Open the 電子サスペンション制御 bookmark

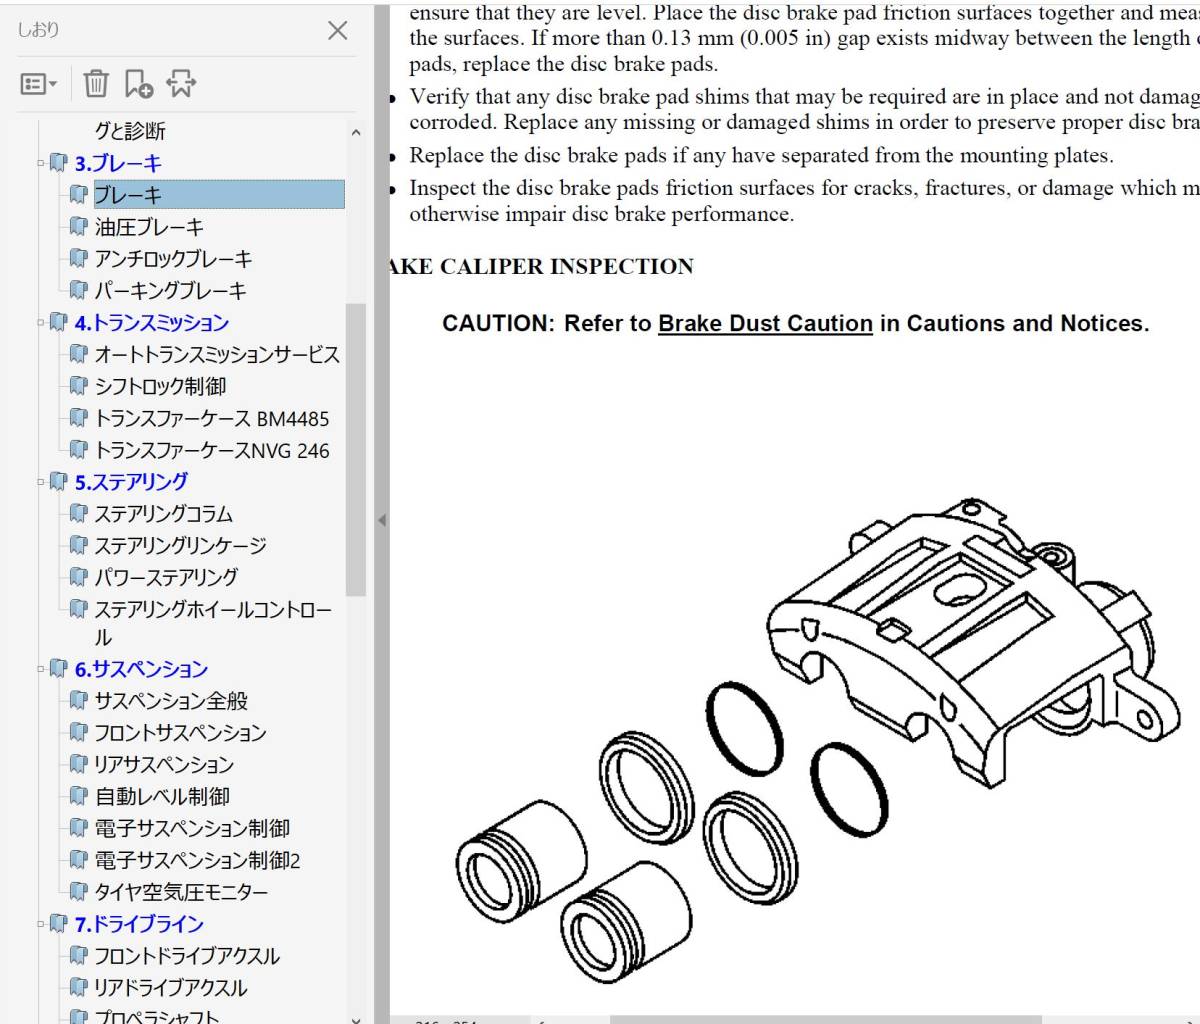(x=192, y=828)
